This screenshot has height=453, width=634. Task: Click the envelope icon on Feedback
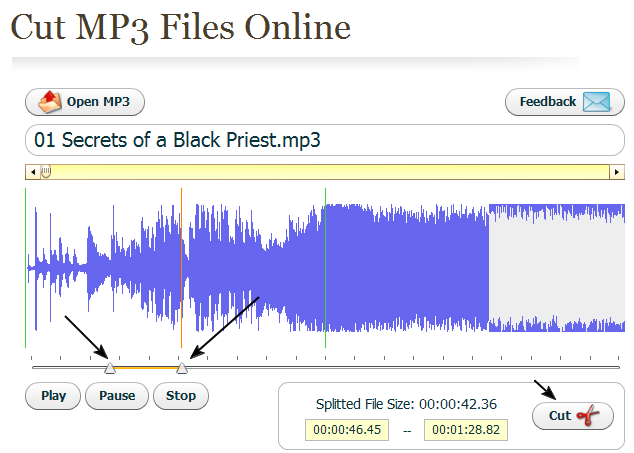[x=596, y=102]
